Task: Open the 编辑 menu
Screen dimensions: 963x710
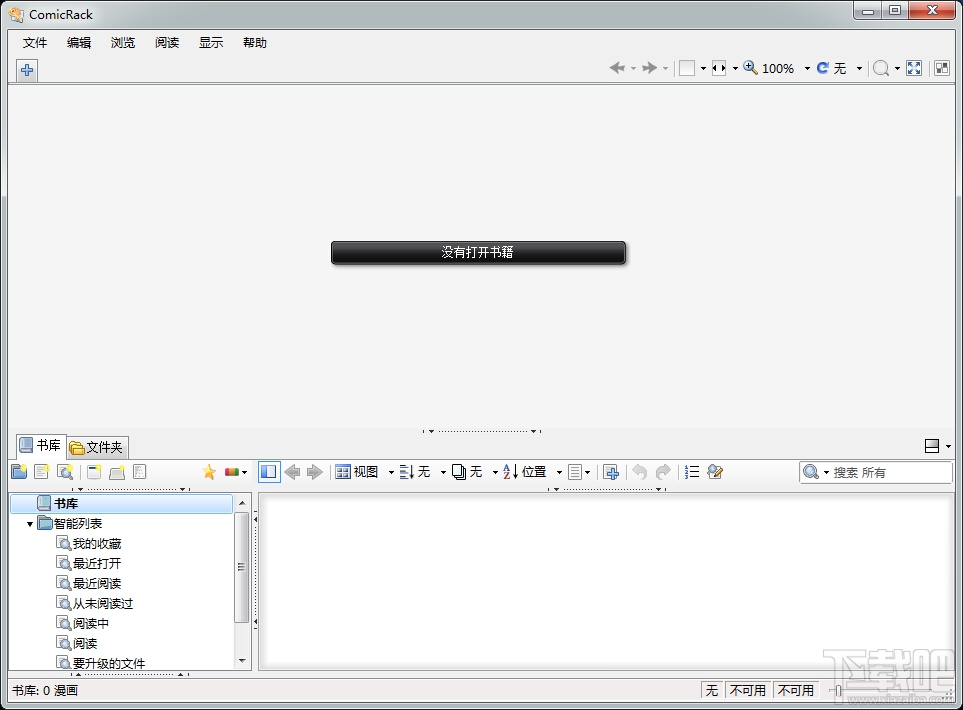Action: pos(79,42)
